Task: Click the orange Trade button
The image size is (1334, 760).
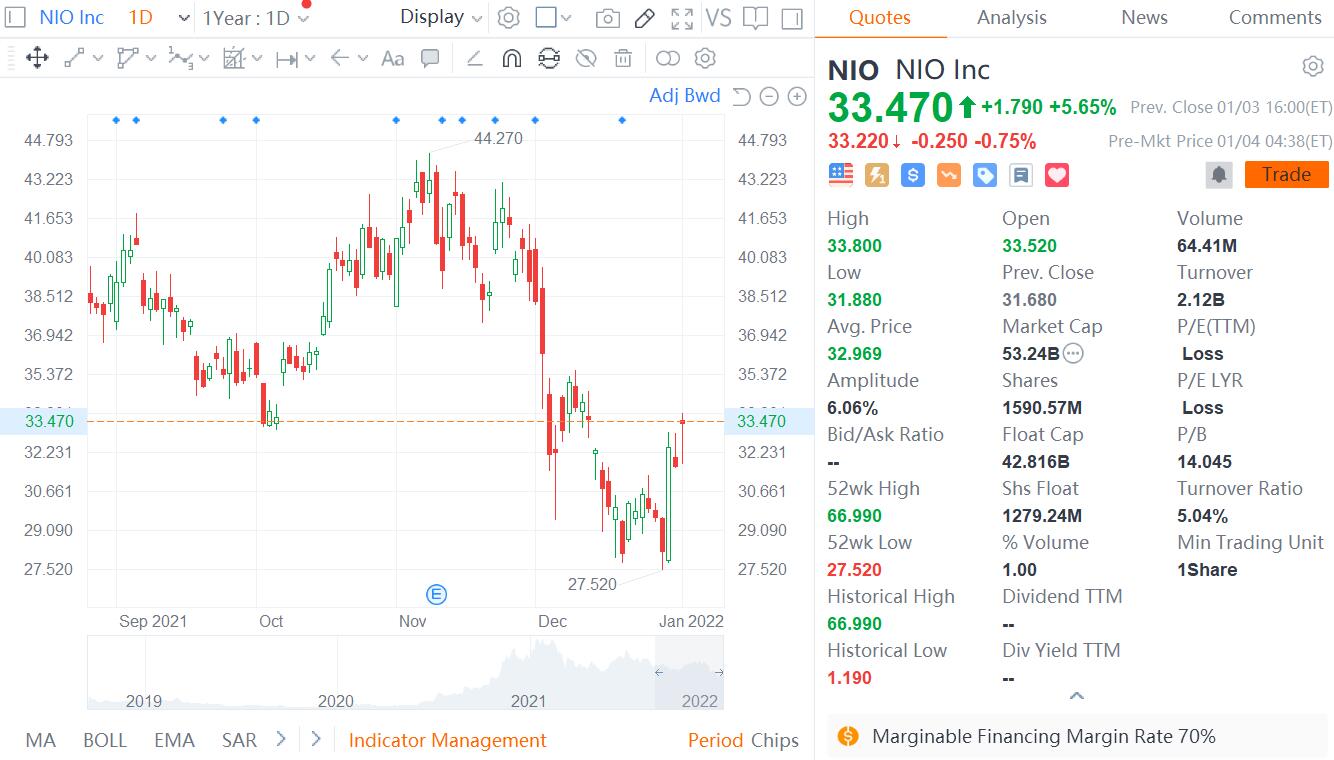Action: pos(1286,174)
